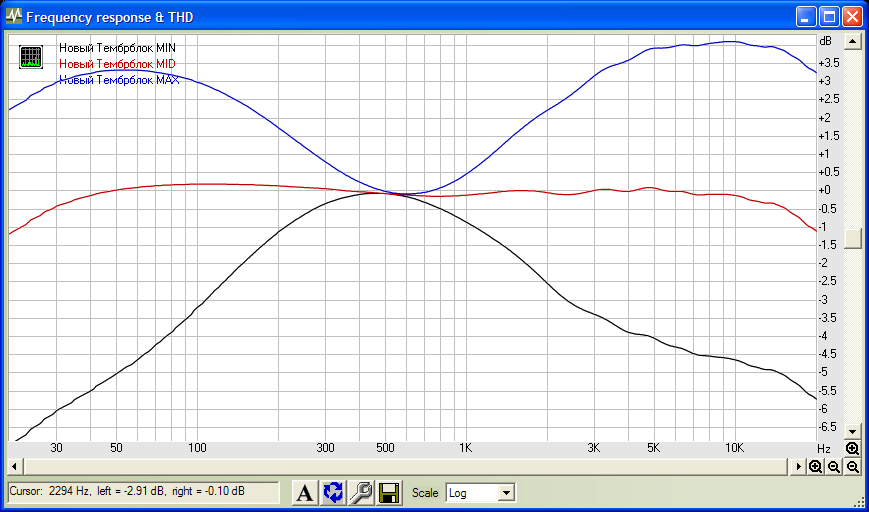Image resolution: width=869 pixels, height=512 pixels.
Task: Click the vertical scrollbar thumb
Action: [x=852, y=238]
